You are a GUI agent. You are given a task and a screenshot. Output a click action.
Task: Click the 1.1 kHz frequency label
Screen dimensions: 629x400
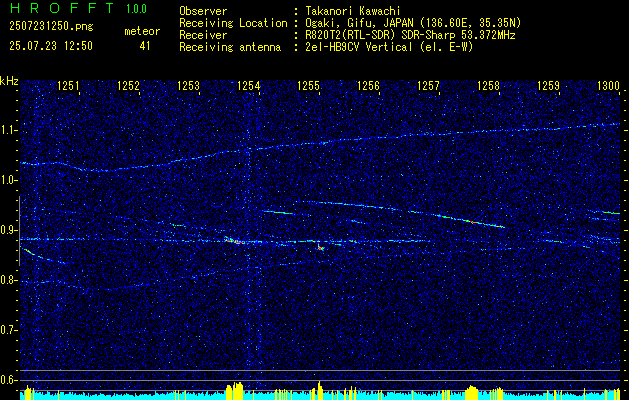pos(9,130)
